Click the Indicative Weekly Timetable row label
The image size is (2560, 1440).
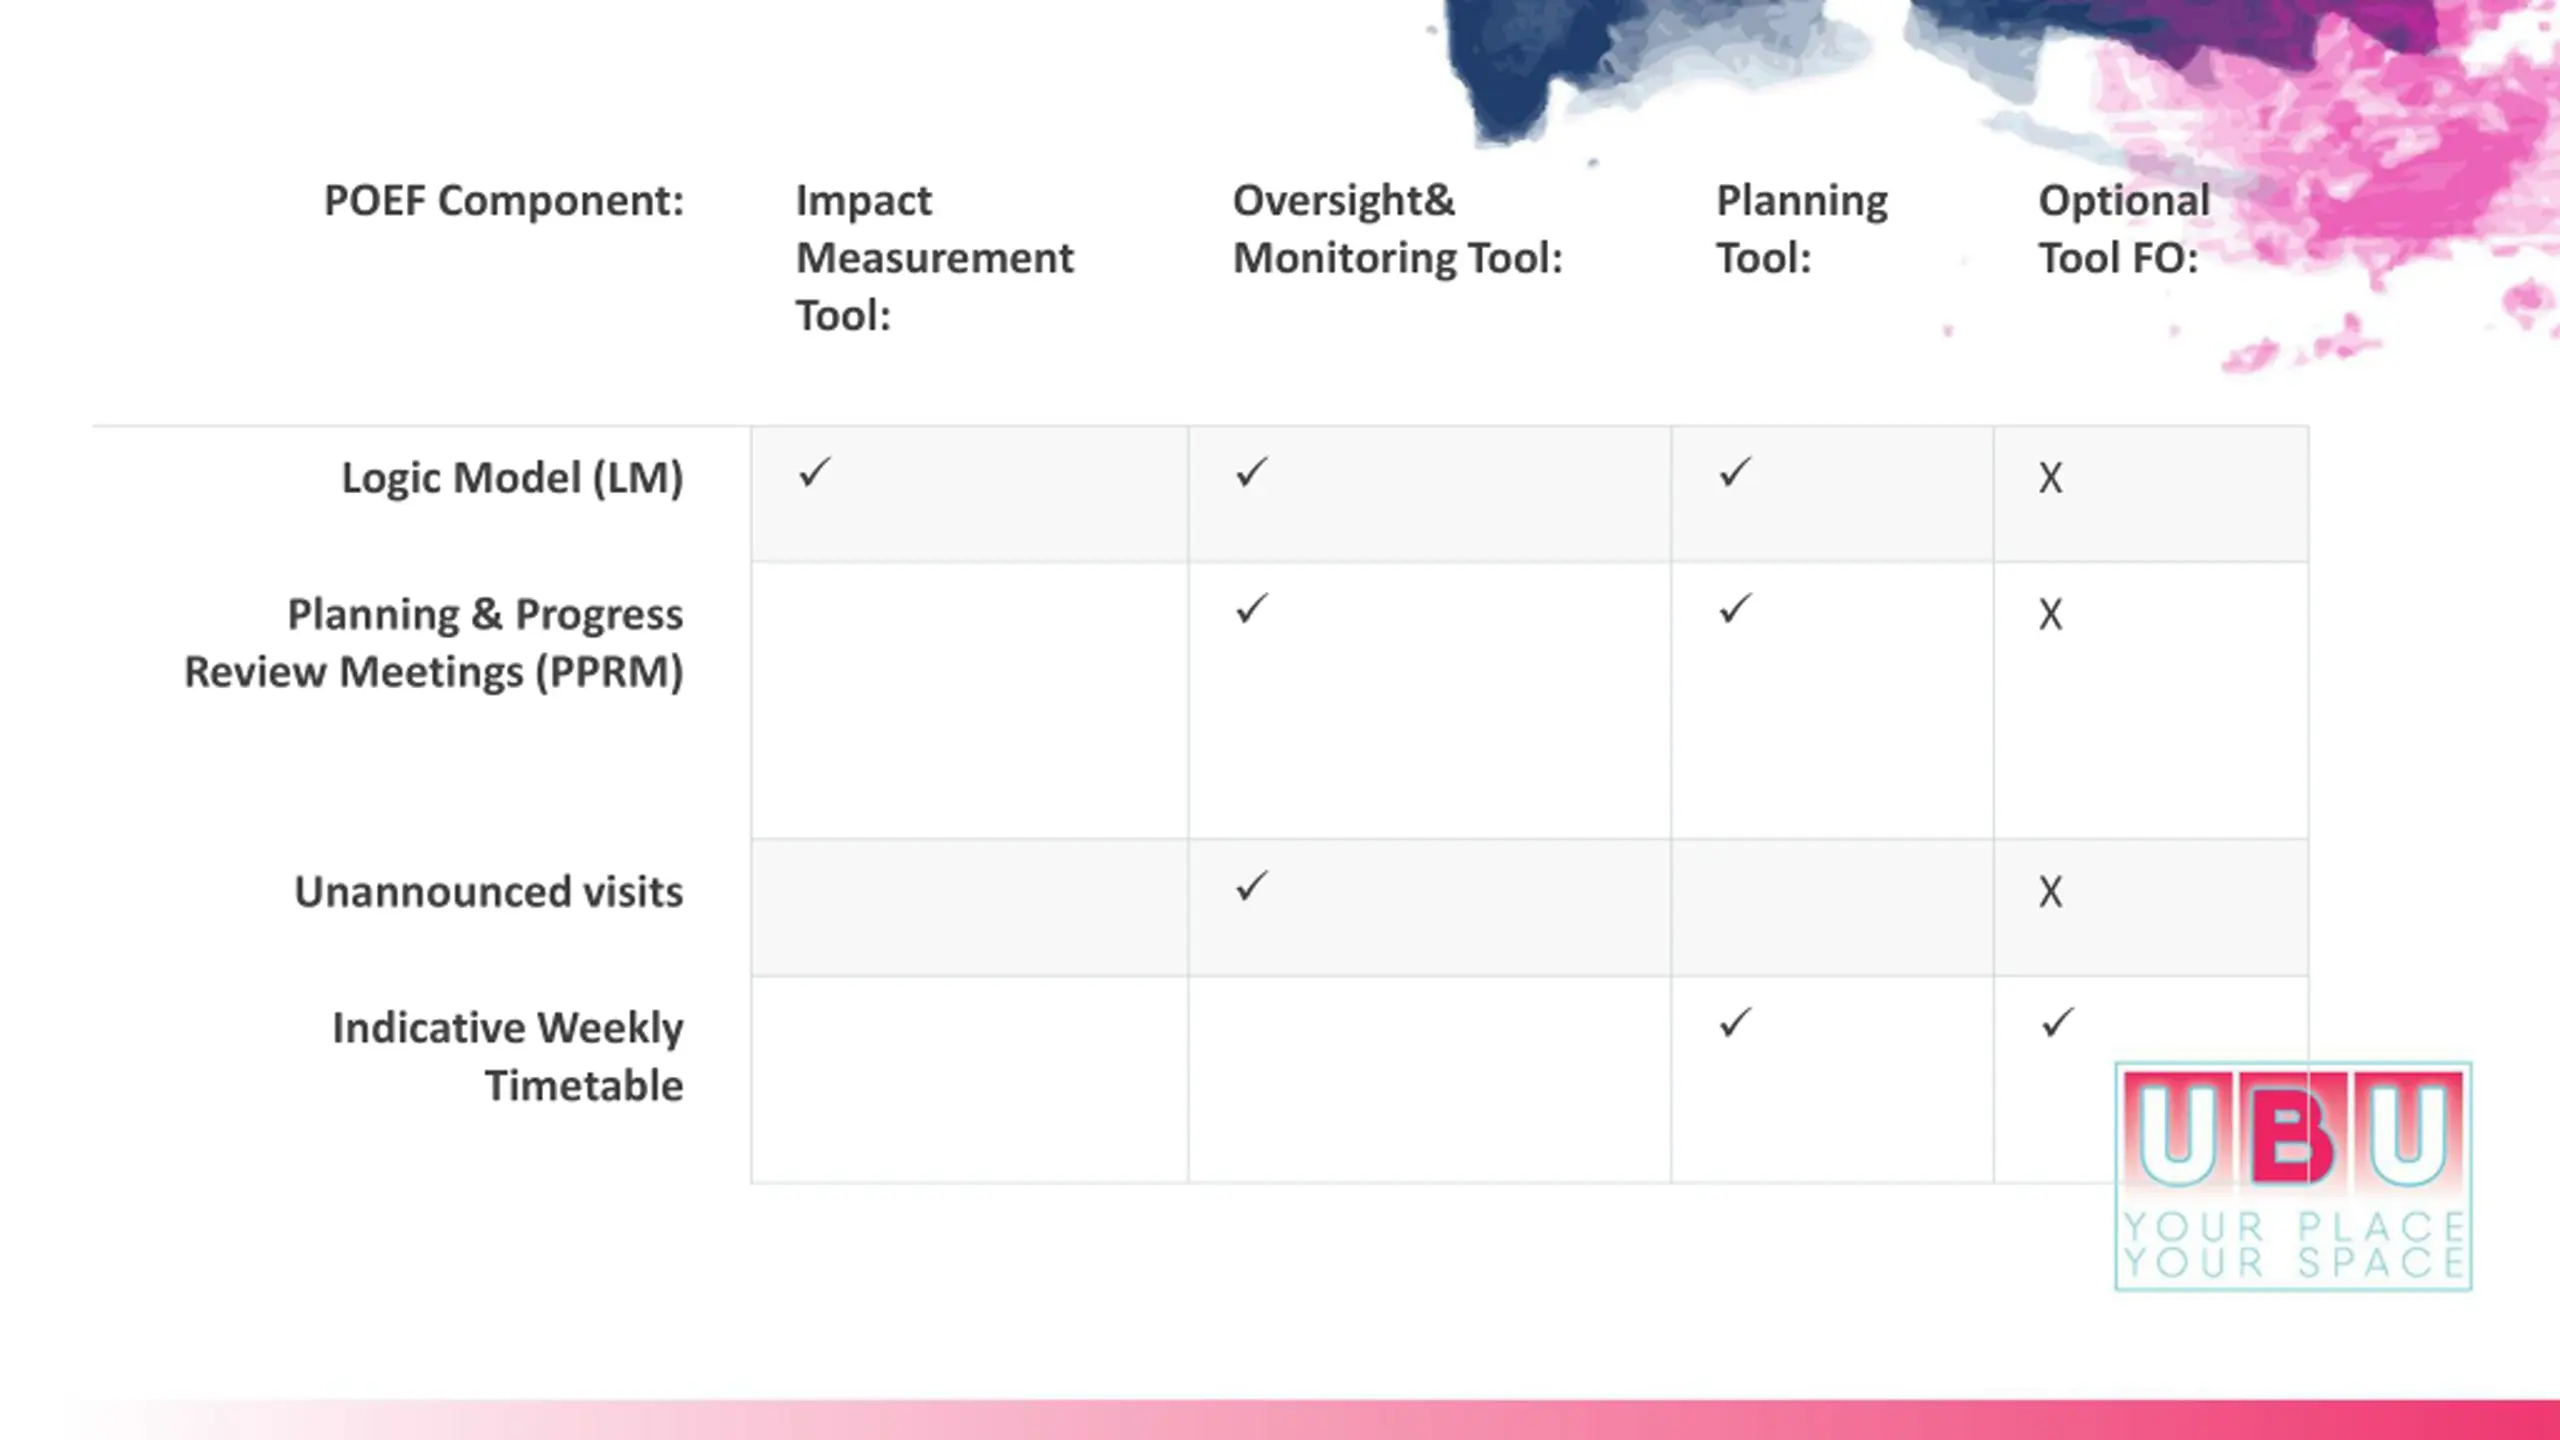[x=508, y=1057]
